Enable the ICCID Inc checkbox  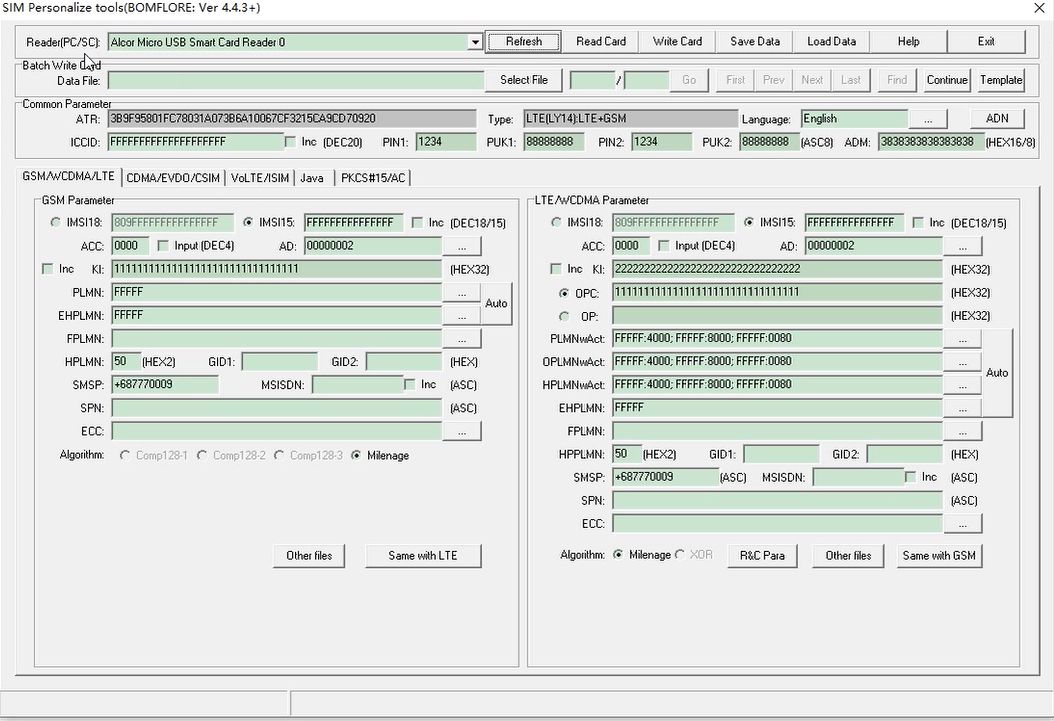tap(291, 142)
